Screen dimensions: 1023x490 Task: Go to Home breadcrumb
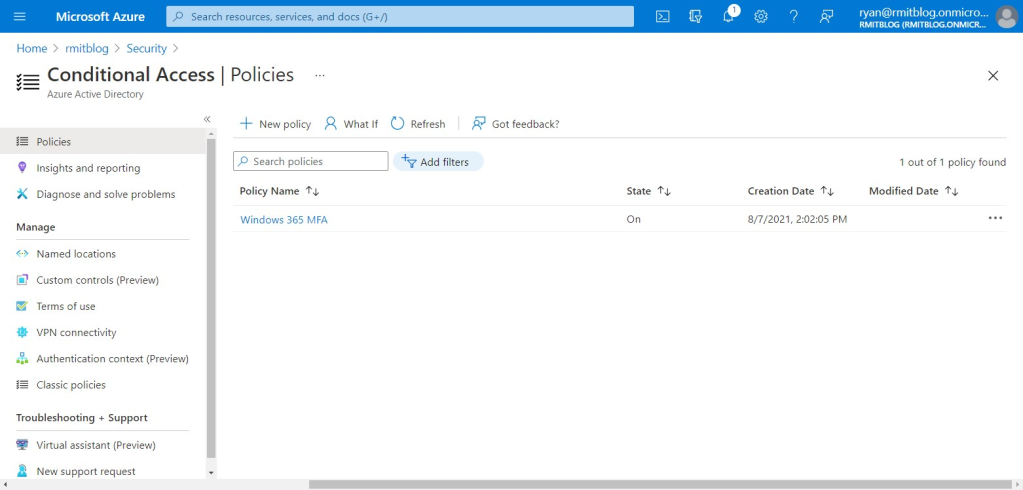pyautogui.click(x=31, y=48)
